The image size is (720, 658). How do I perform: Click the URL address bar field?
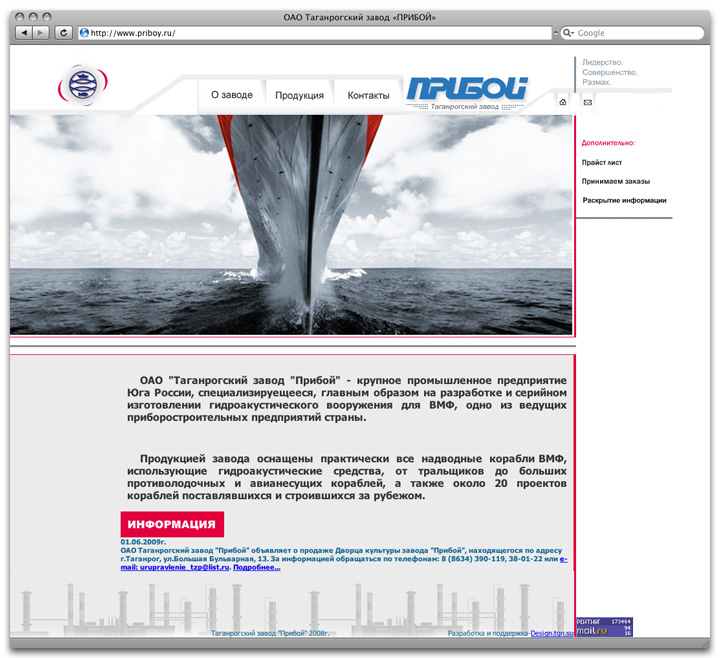coord(315,33)
